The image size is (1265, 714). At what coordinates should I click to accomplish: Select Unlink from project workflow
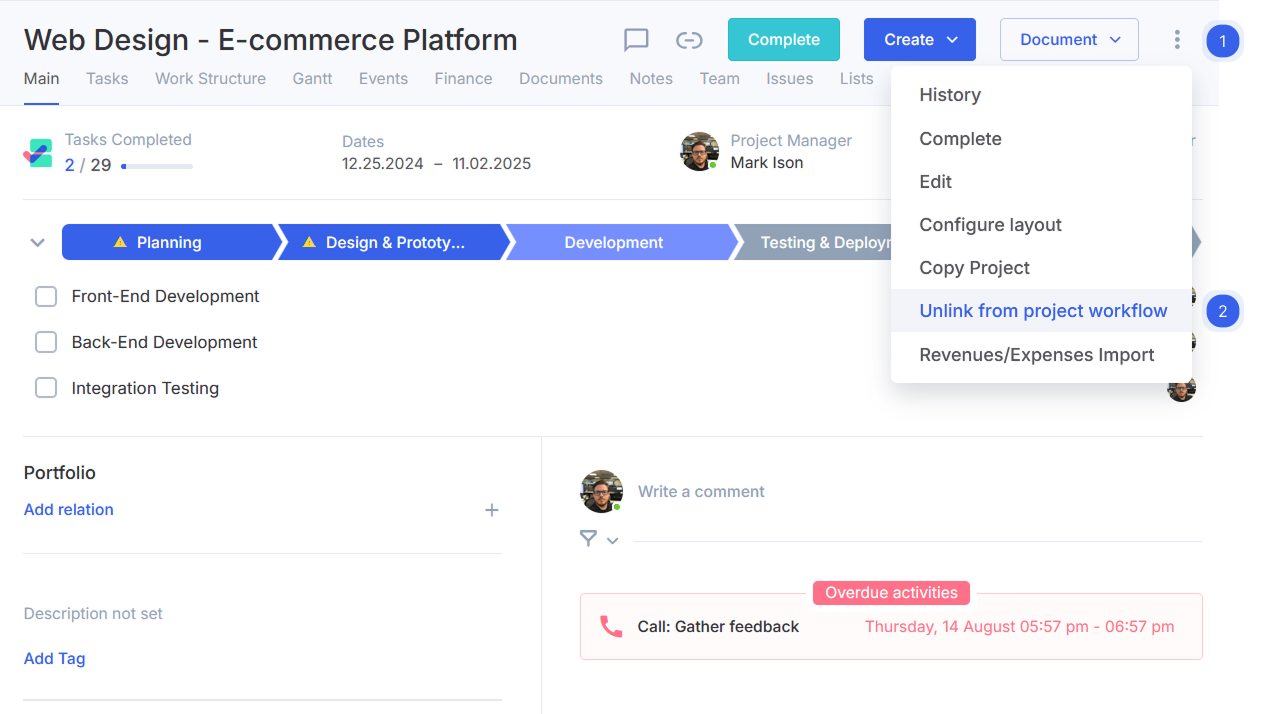pyautogui.click(x=1043, y=311)
